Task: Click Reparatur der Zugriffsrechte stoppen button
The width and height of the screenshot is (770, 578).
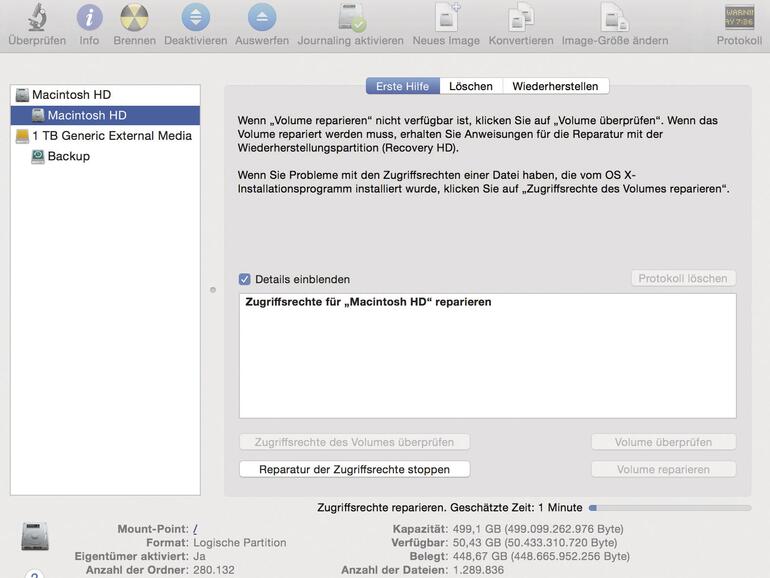Action: click(354, 469)
